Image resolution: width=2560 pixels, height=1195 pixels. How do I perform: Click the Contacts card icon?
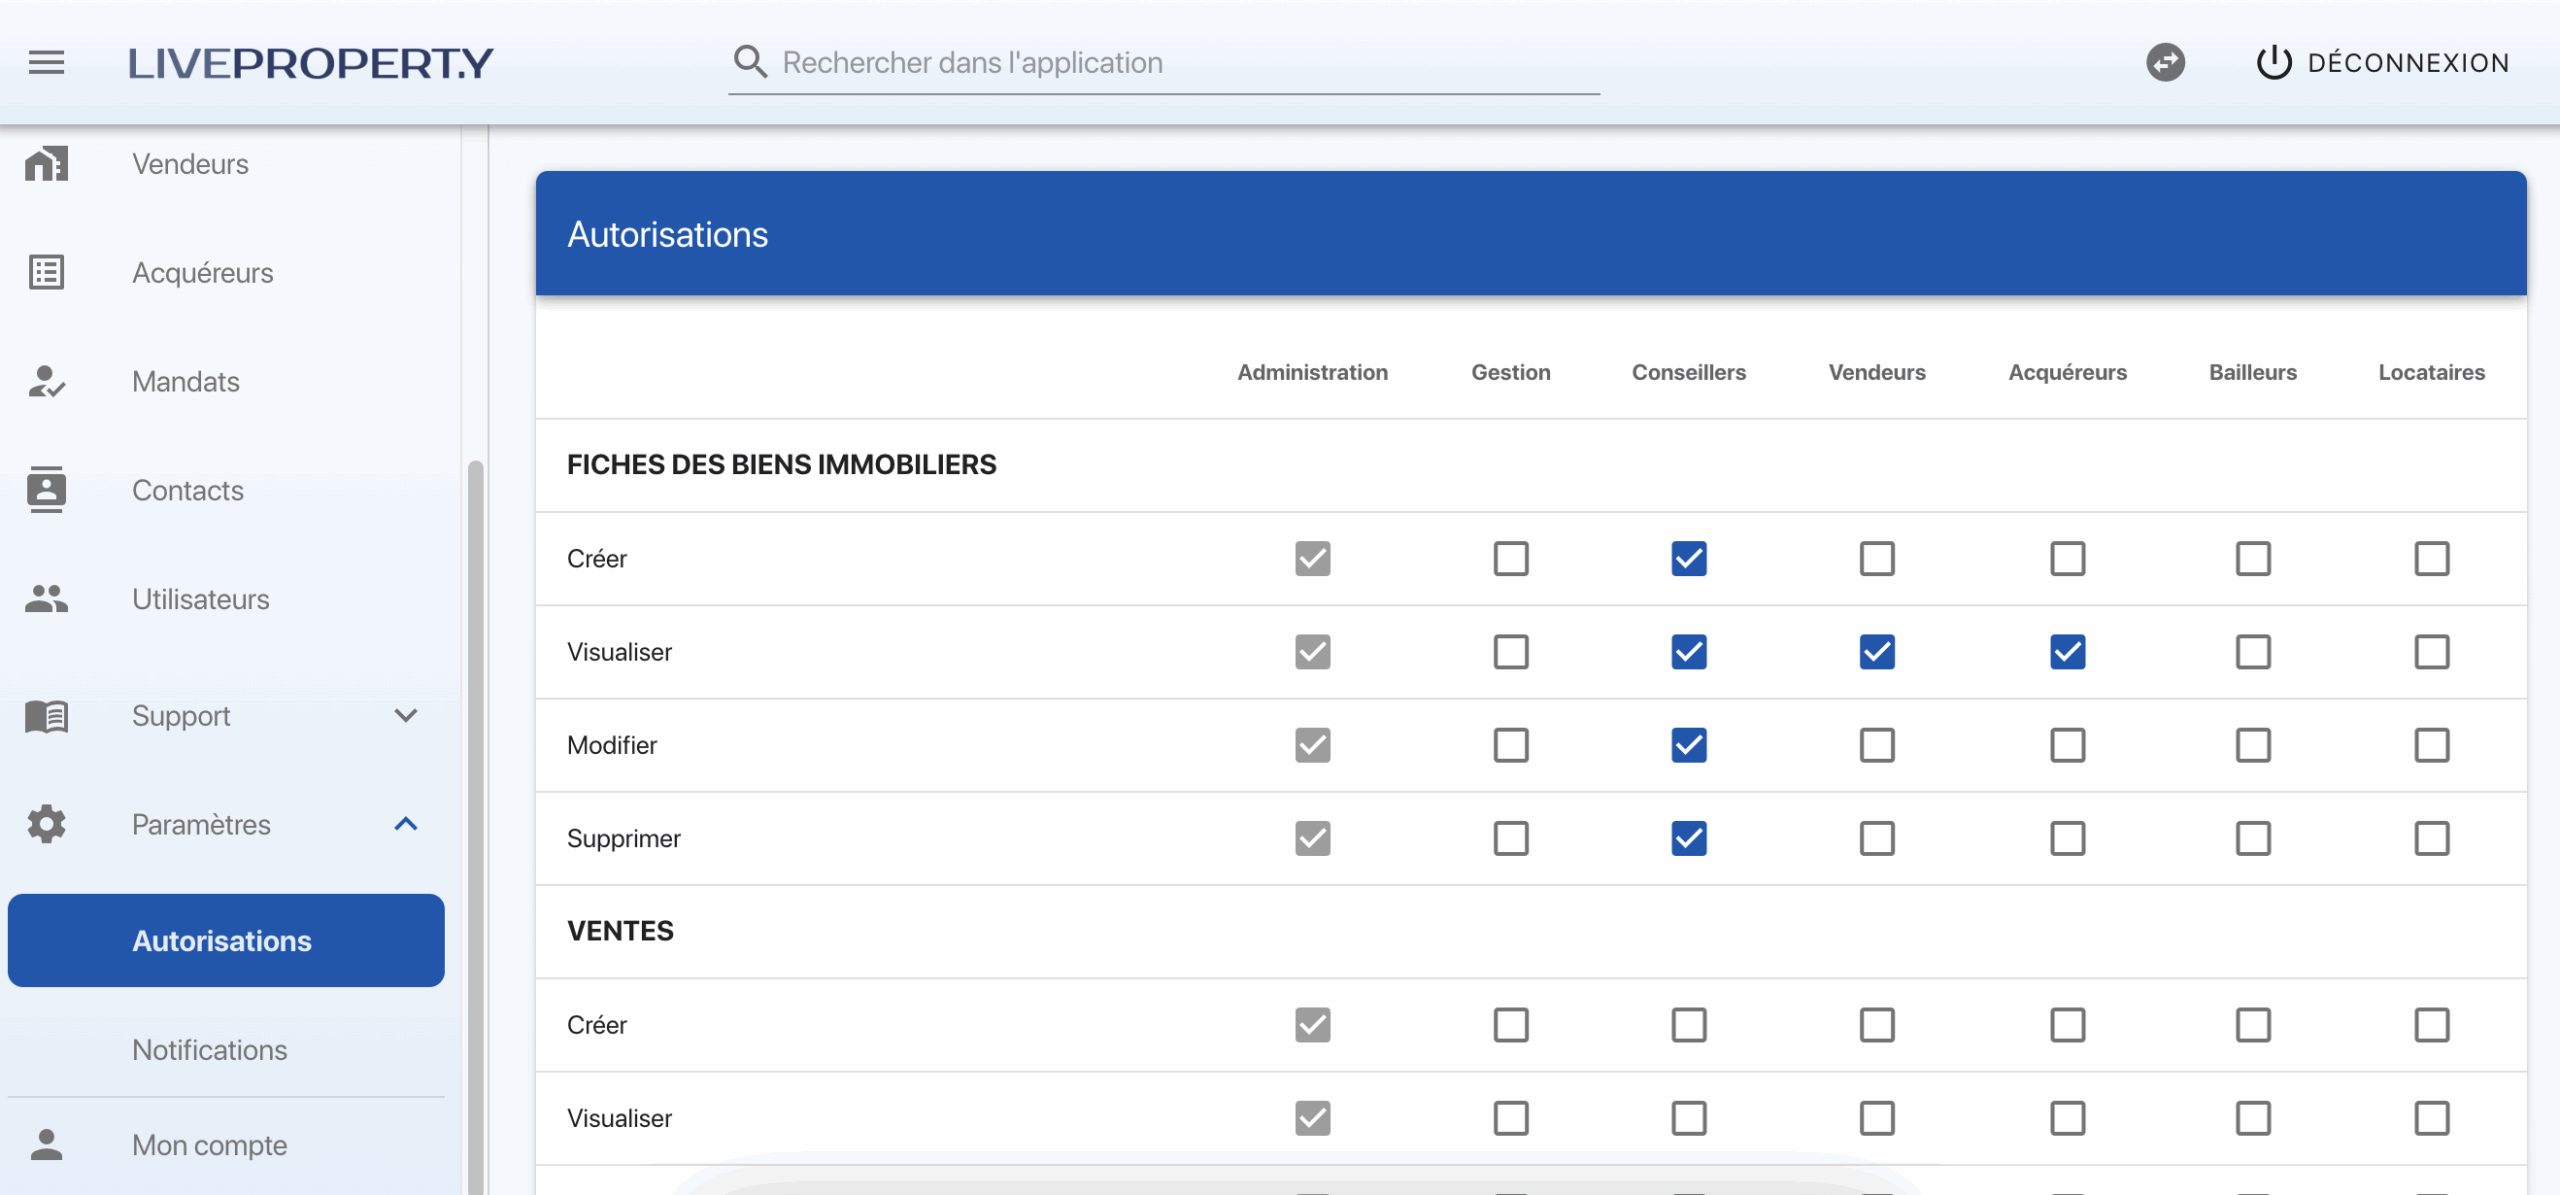(x=46, y=490)
